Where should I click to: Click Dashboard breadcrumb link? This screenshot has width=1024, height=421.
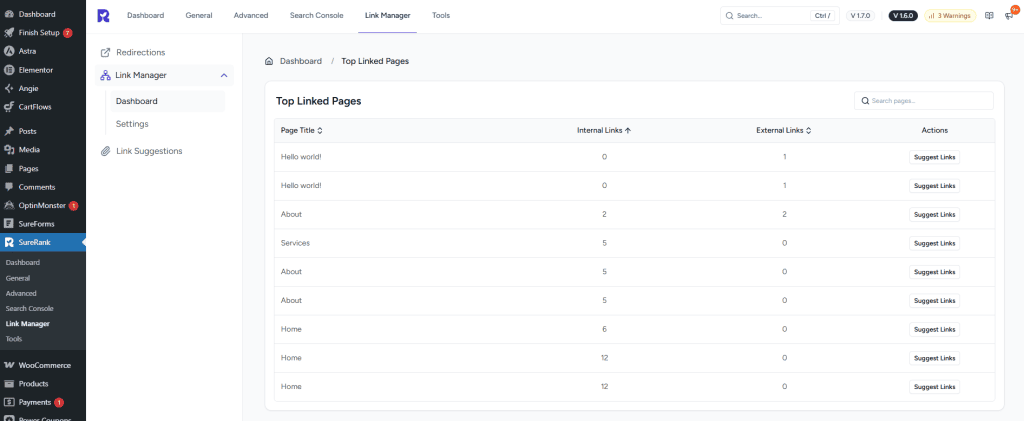coord(301,61)
